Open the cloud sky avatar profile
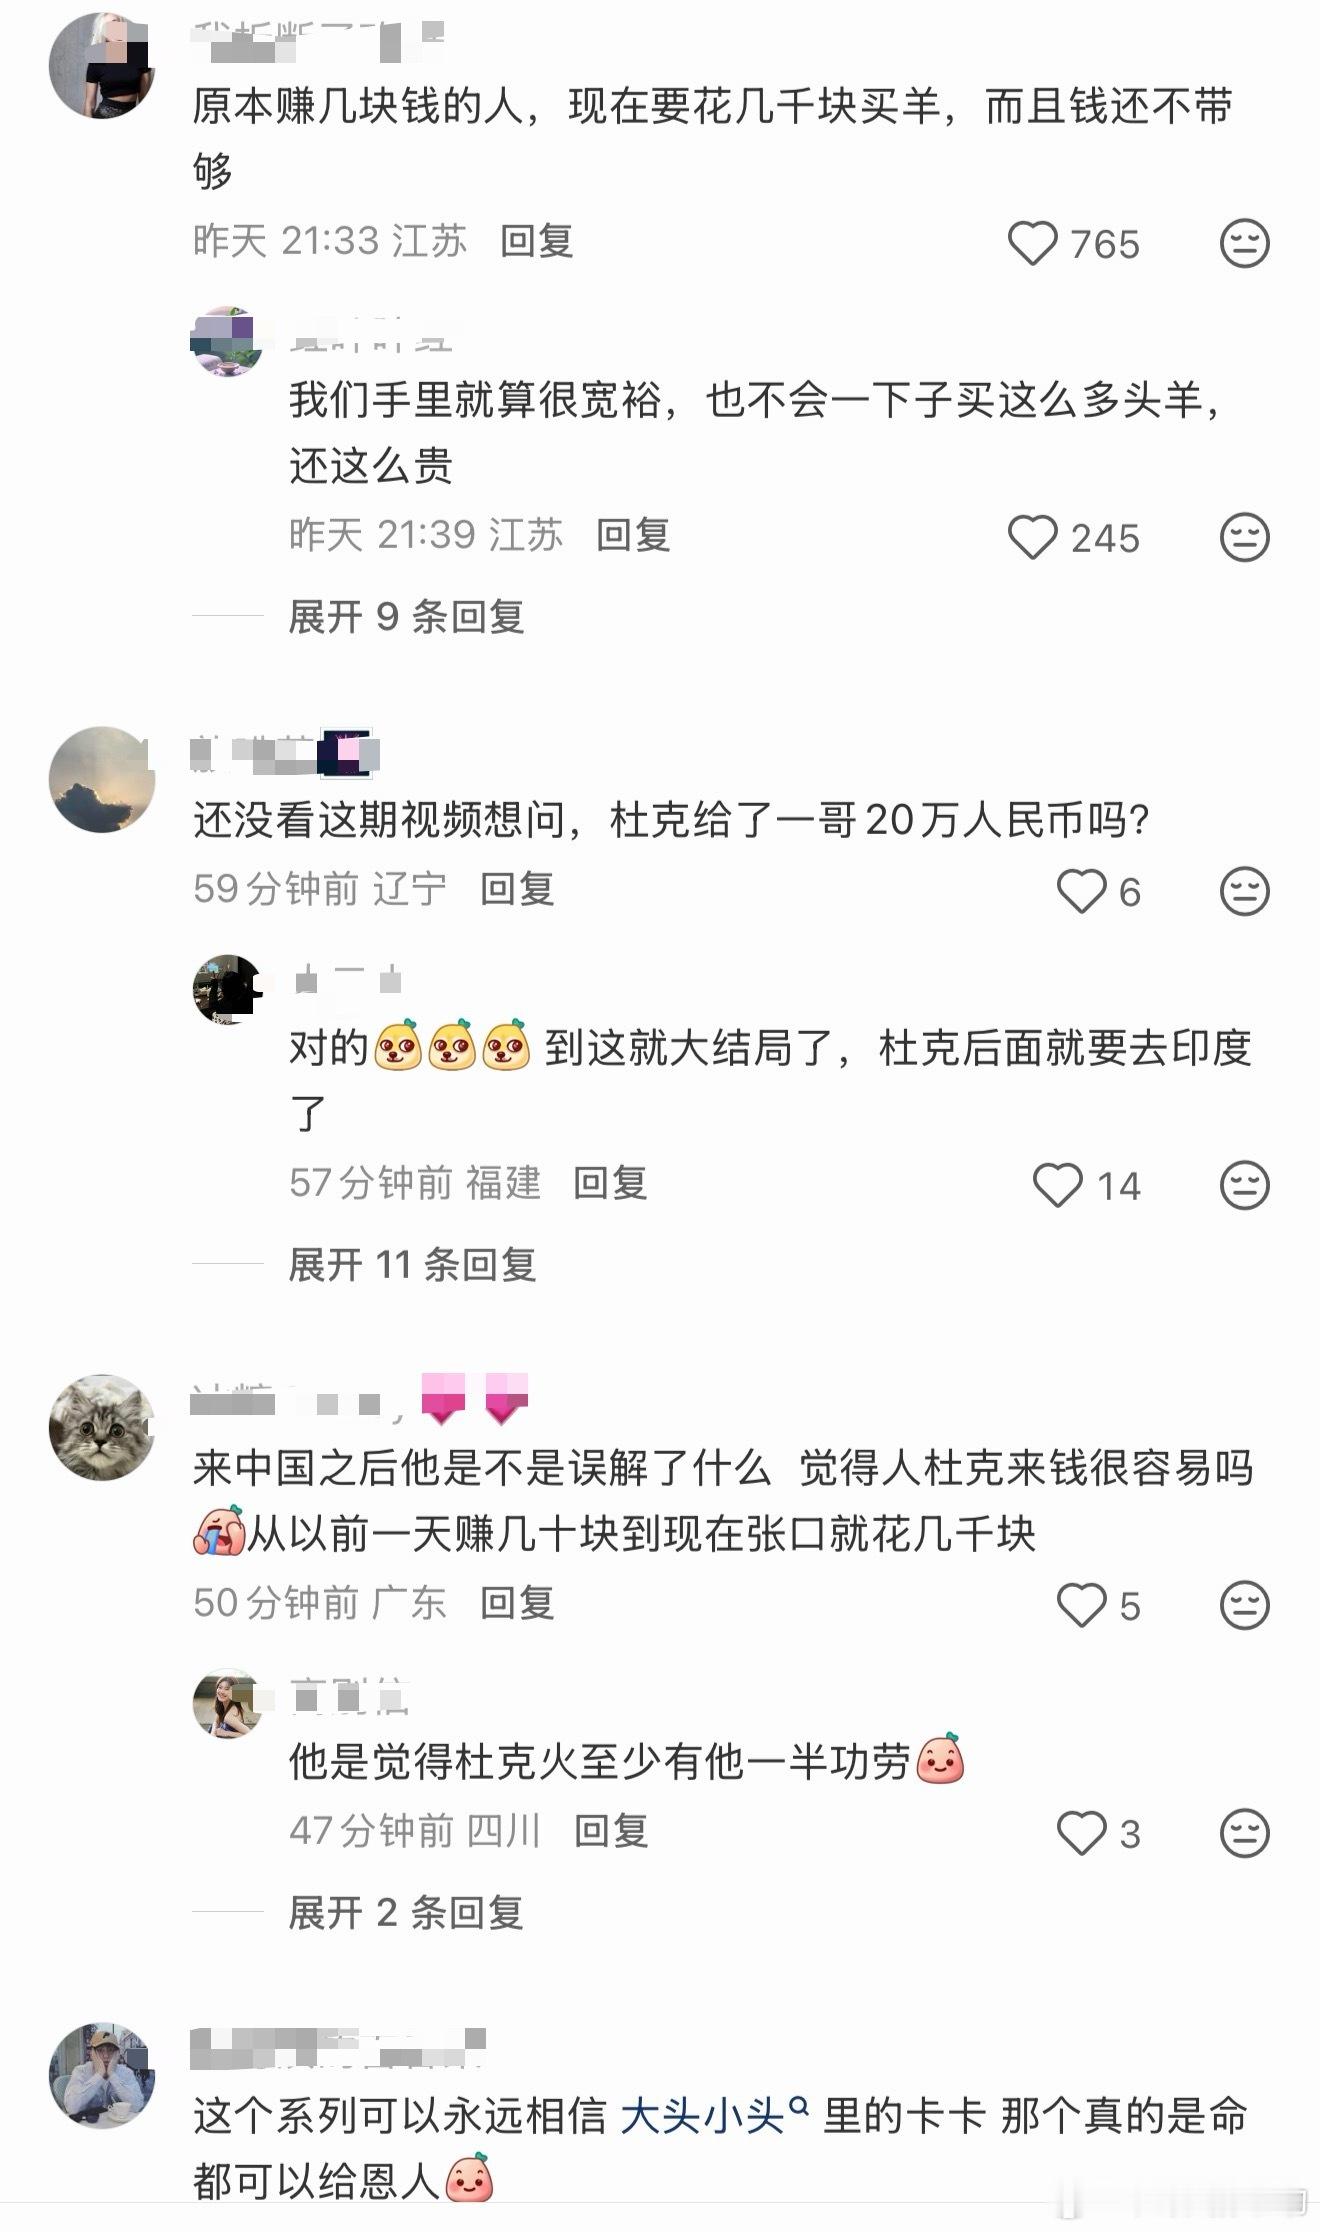Viewport: 1320px width, 2232px height. (102, 779)
